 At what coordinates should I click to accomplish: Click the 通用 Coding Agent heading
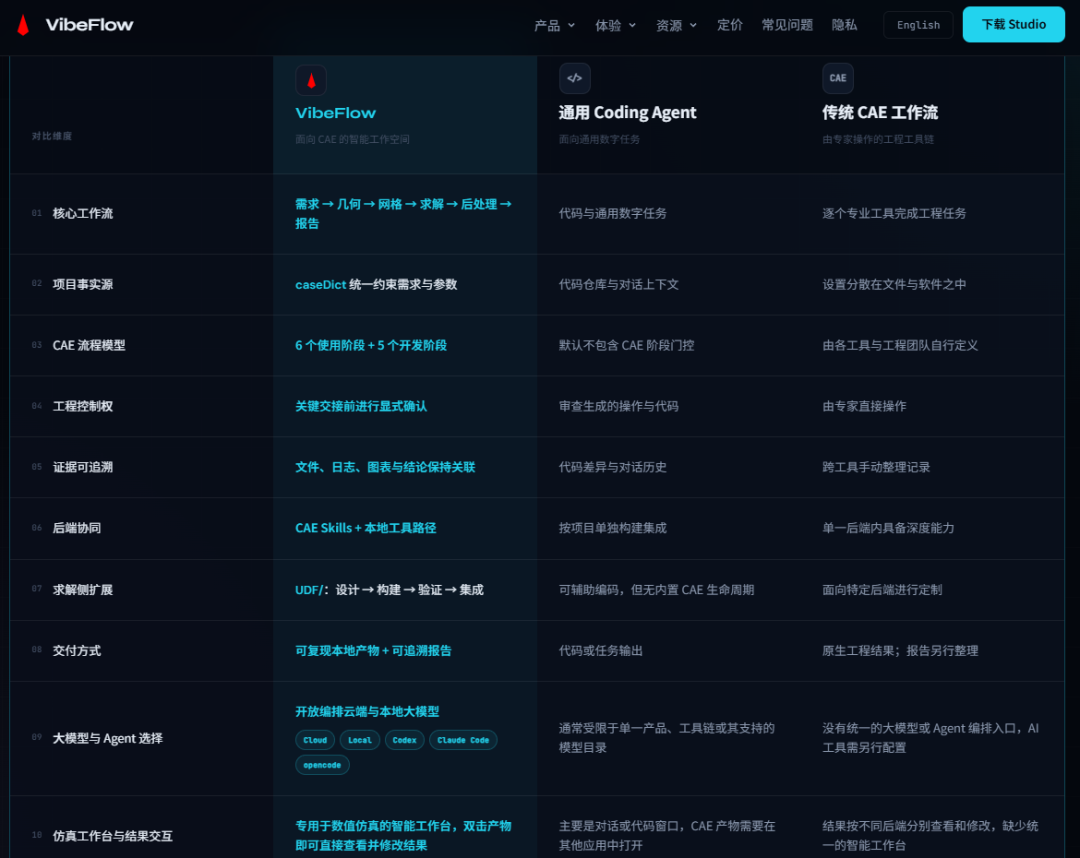pos(627,112)
